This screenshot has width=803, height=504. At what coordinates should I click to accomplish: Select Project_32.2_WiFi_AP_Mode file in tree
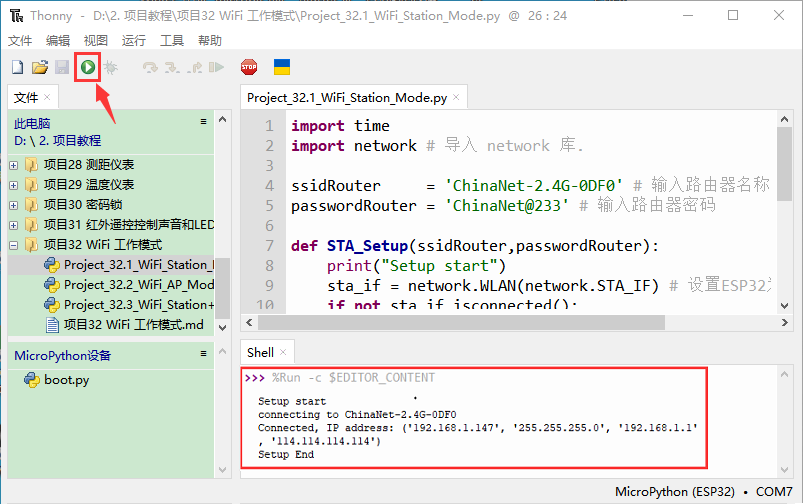coord(137,285)
